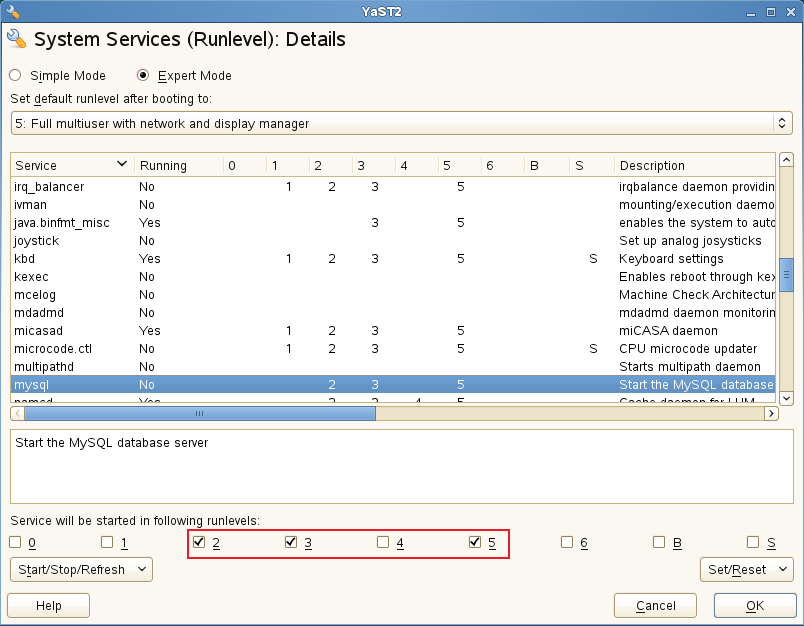The image size is (804, 626).
Task: Disable runlevel 3 for the mysql service
Action: coord(291,542)
